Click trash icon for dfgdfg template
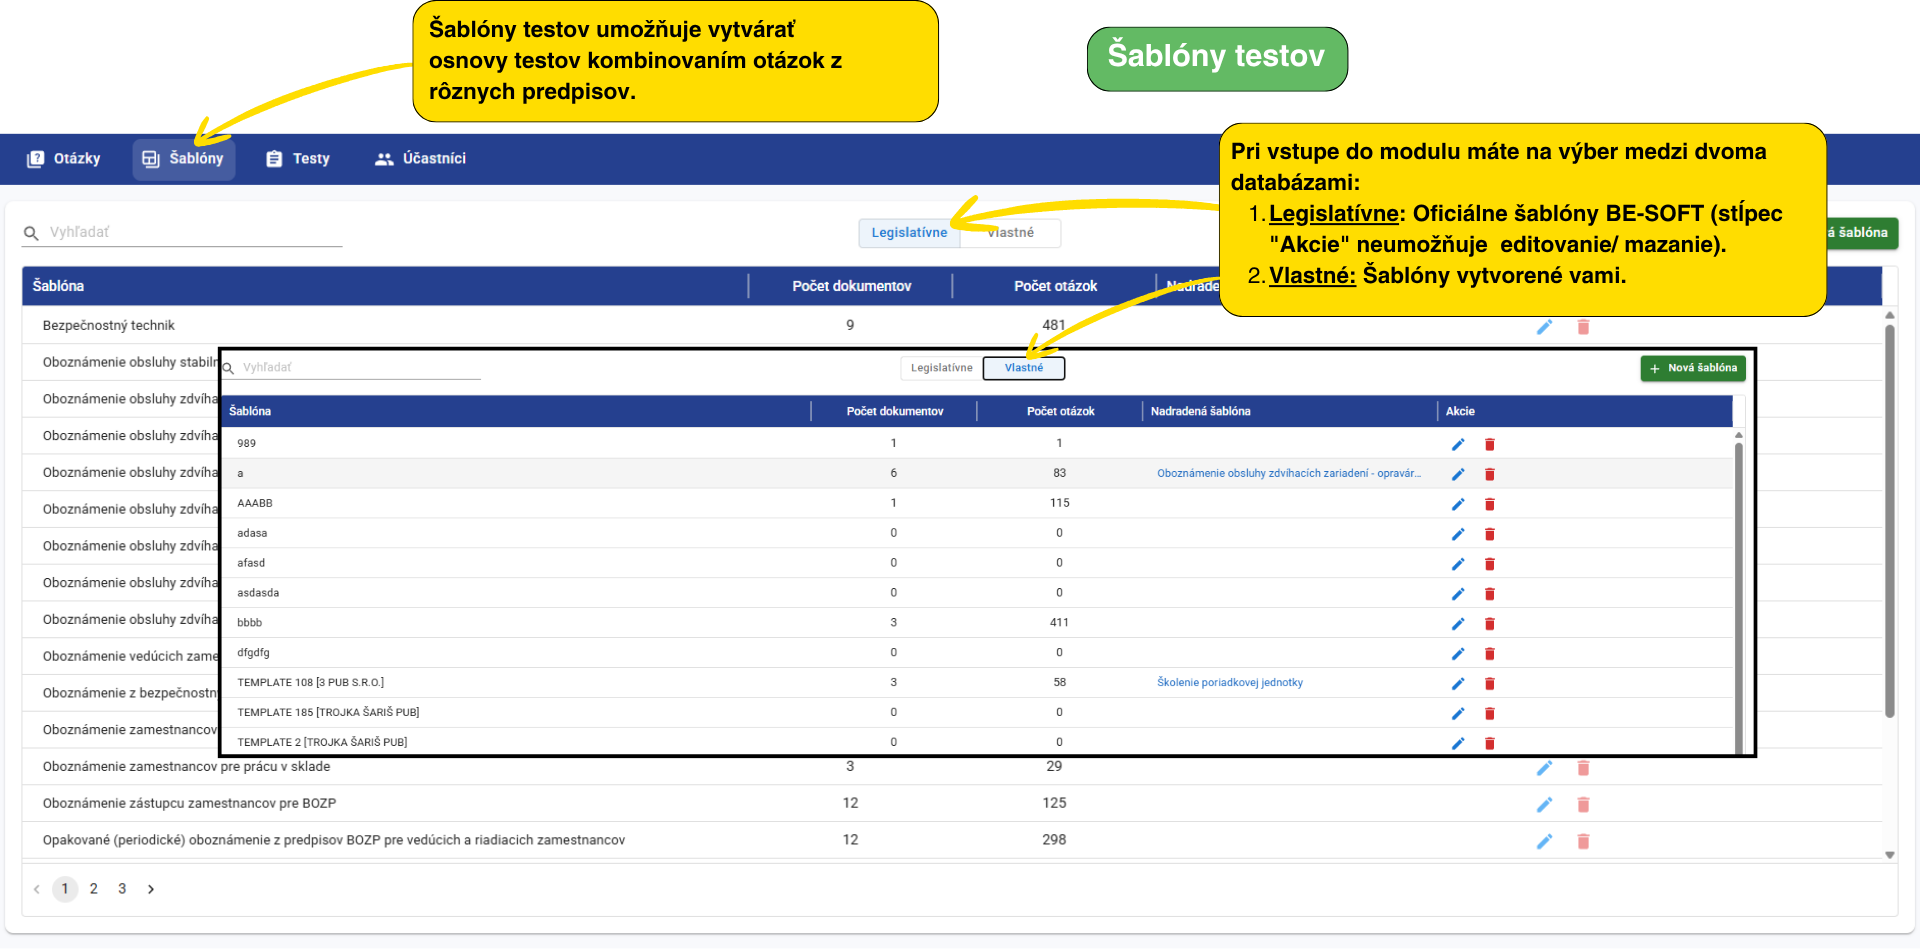Screen dimensions: 1920x949 (1489, 654)
